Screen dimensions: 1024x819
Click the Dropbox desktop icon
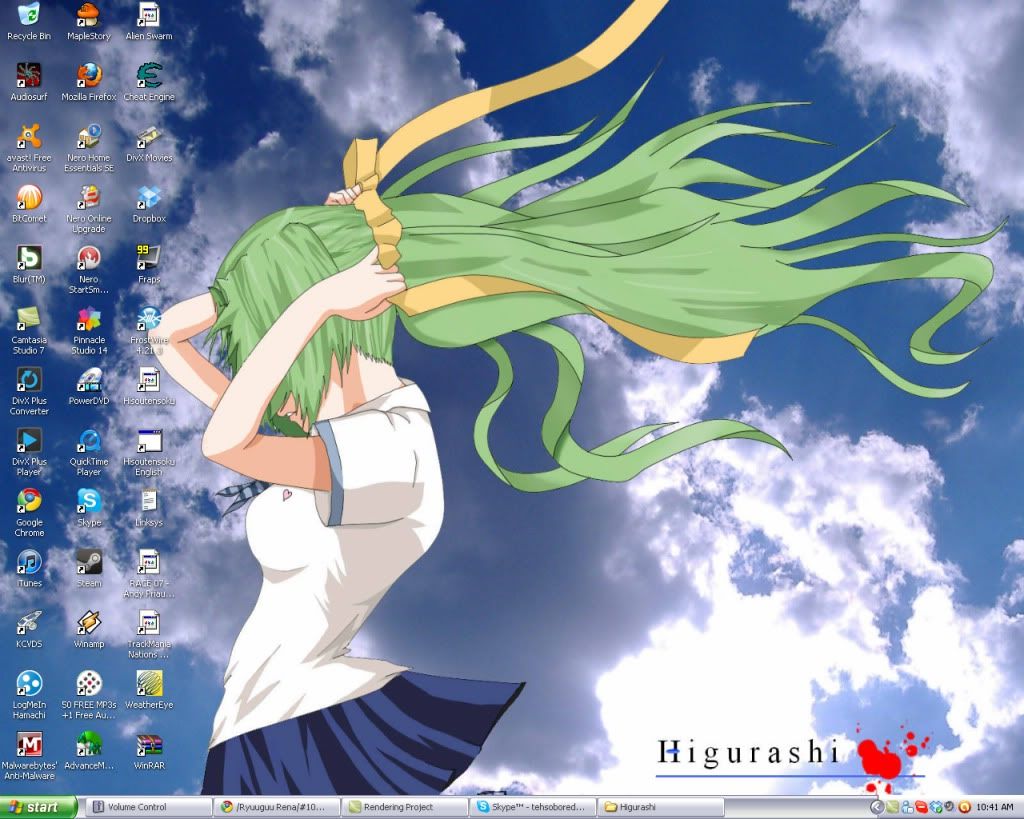pyautogui.click(x=149, y=197)
